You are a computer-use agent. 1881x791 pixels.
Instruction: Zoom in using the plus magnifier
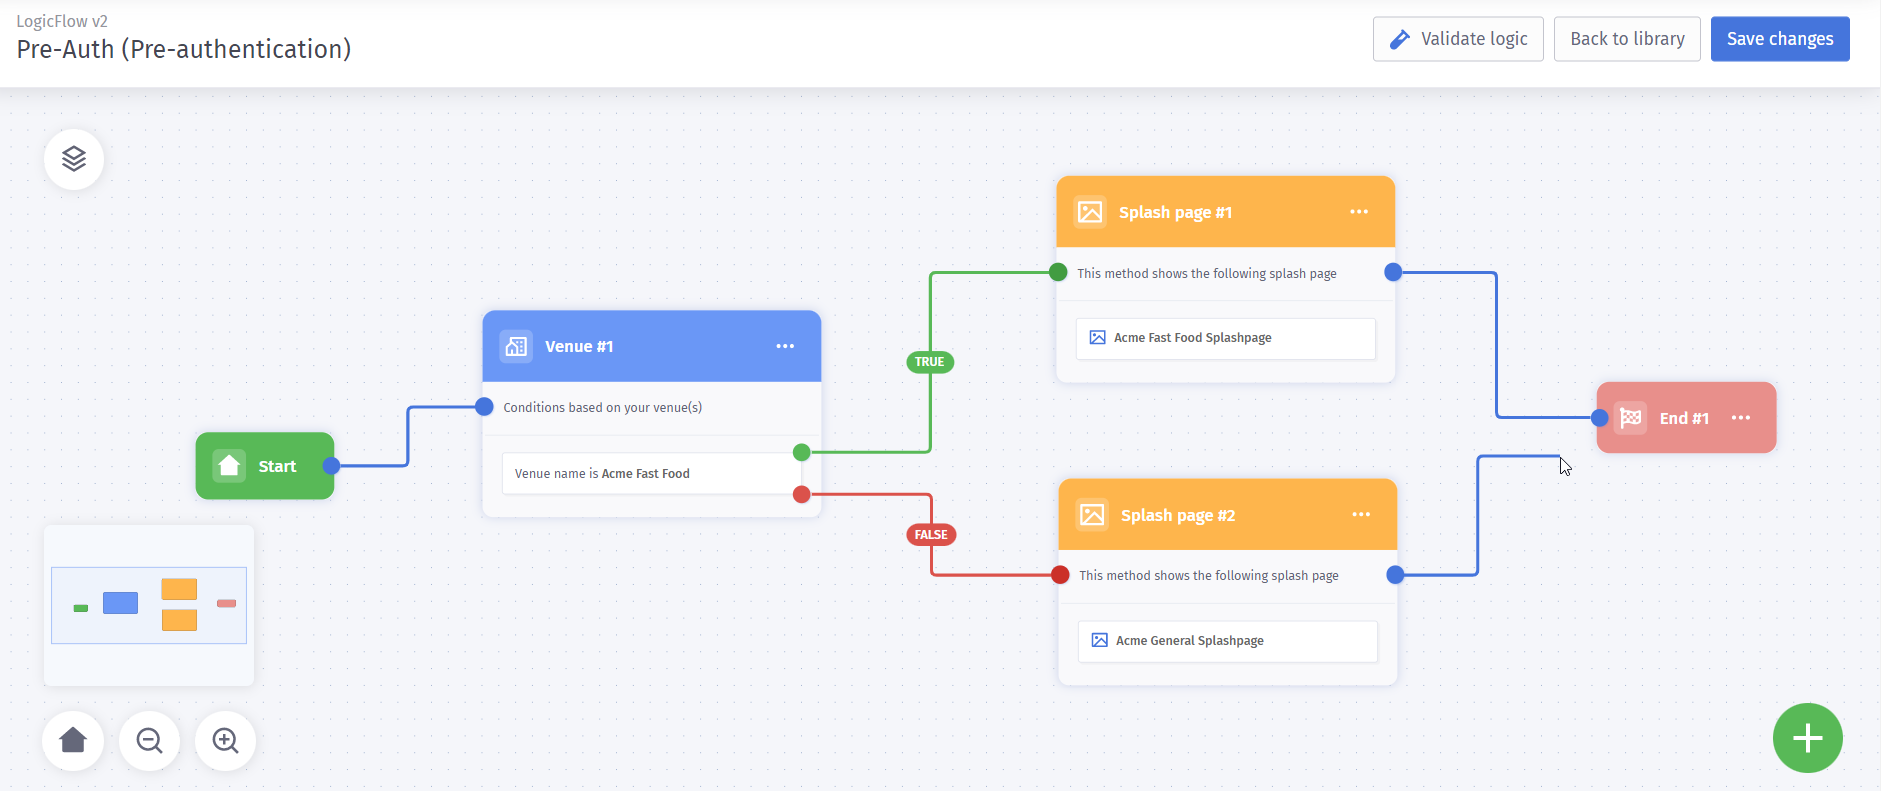click(226, 740)
